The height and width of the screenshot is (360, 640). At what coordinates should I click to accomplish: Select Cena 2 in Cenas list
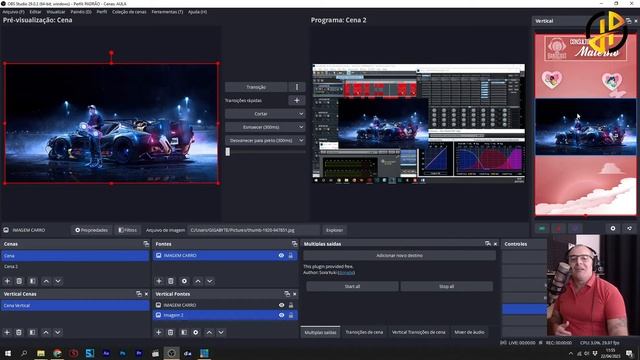pyautogui.click(x=75, y=267)
